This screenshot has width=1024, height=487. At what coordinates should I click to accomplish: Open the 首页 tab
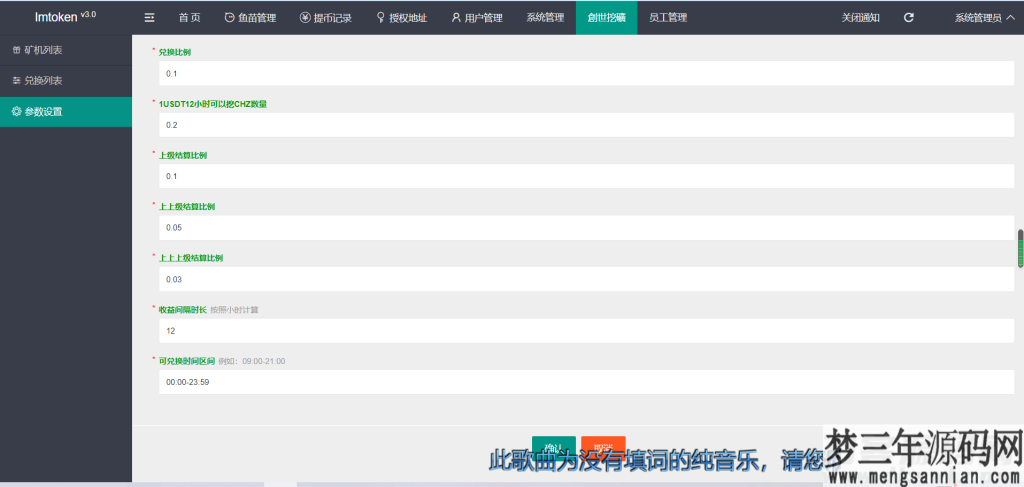189,18
